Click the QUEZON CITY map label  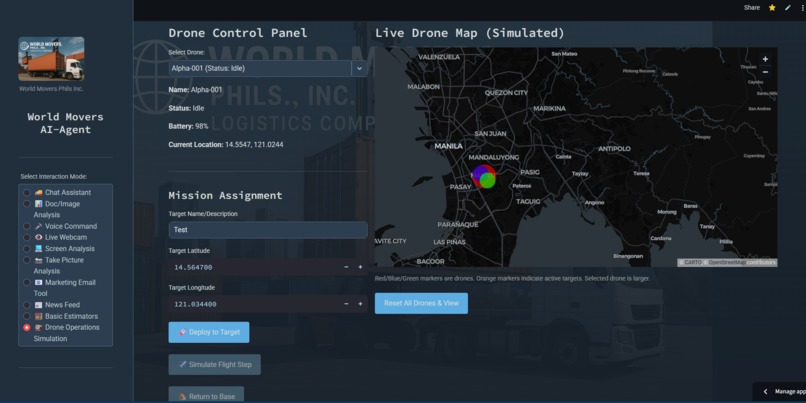[x=506, y=93]
